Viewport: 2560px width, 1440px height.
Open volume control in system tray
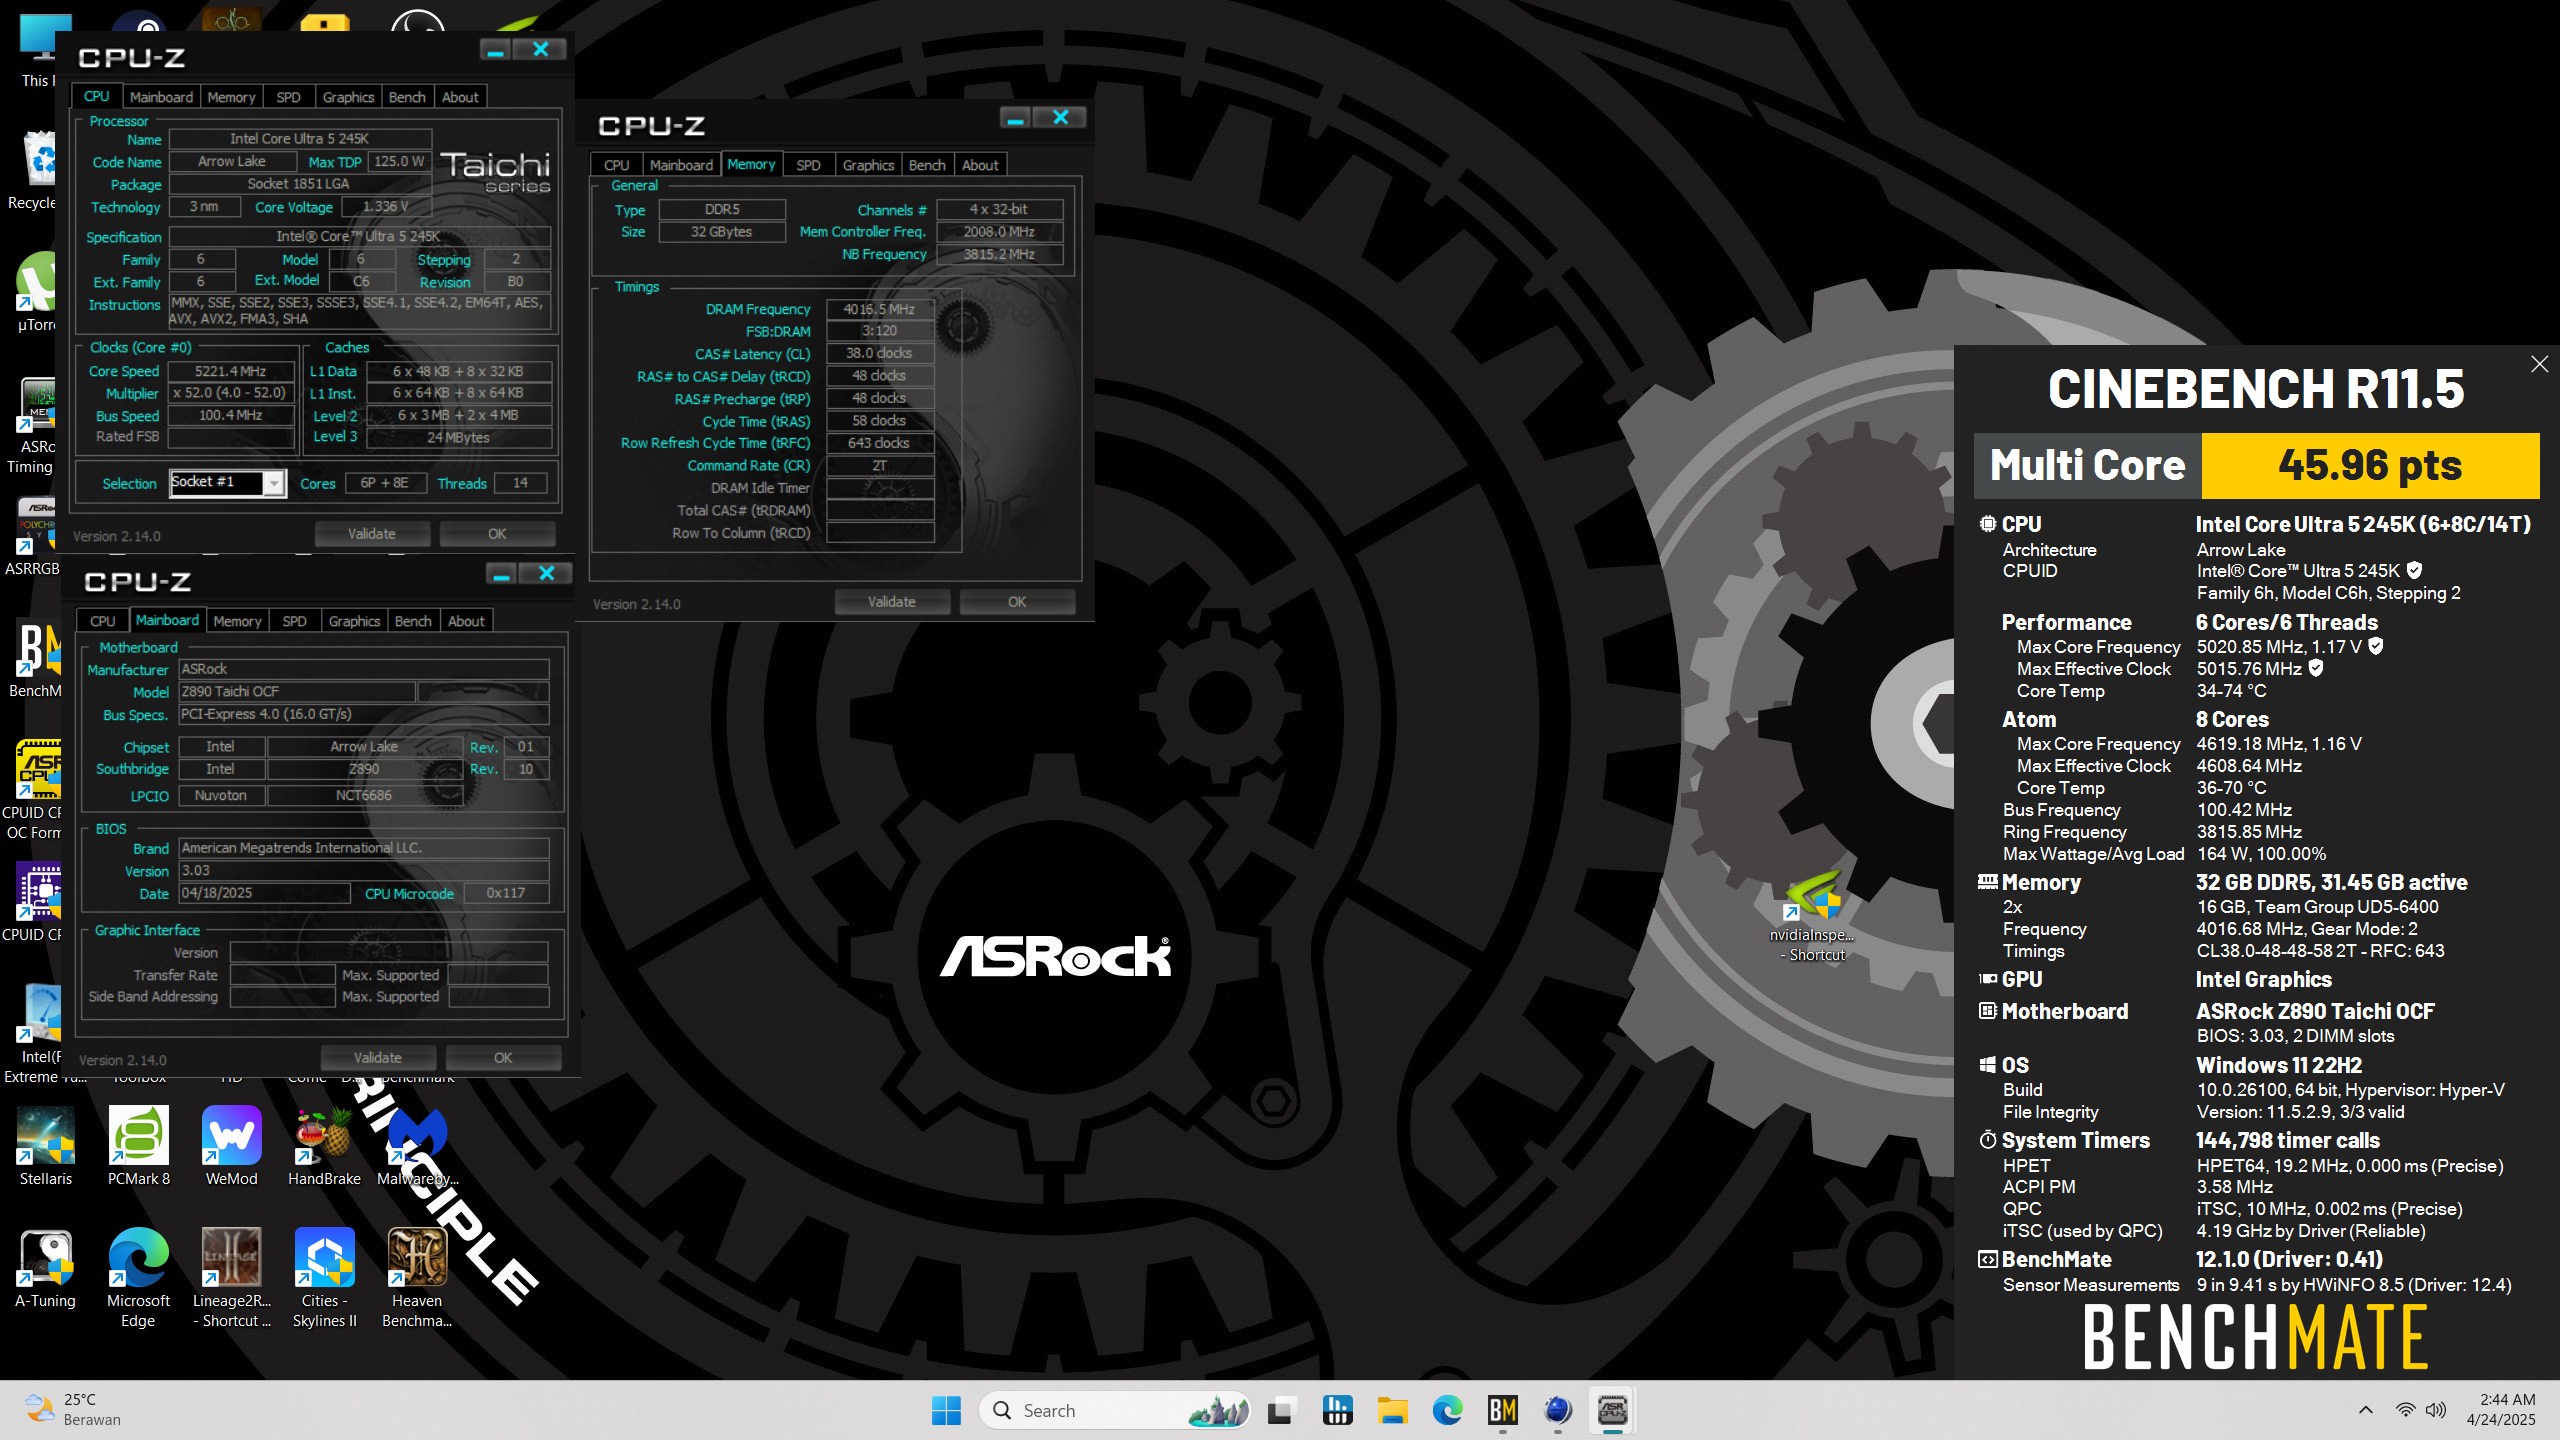(2436, 1410)
